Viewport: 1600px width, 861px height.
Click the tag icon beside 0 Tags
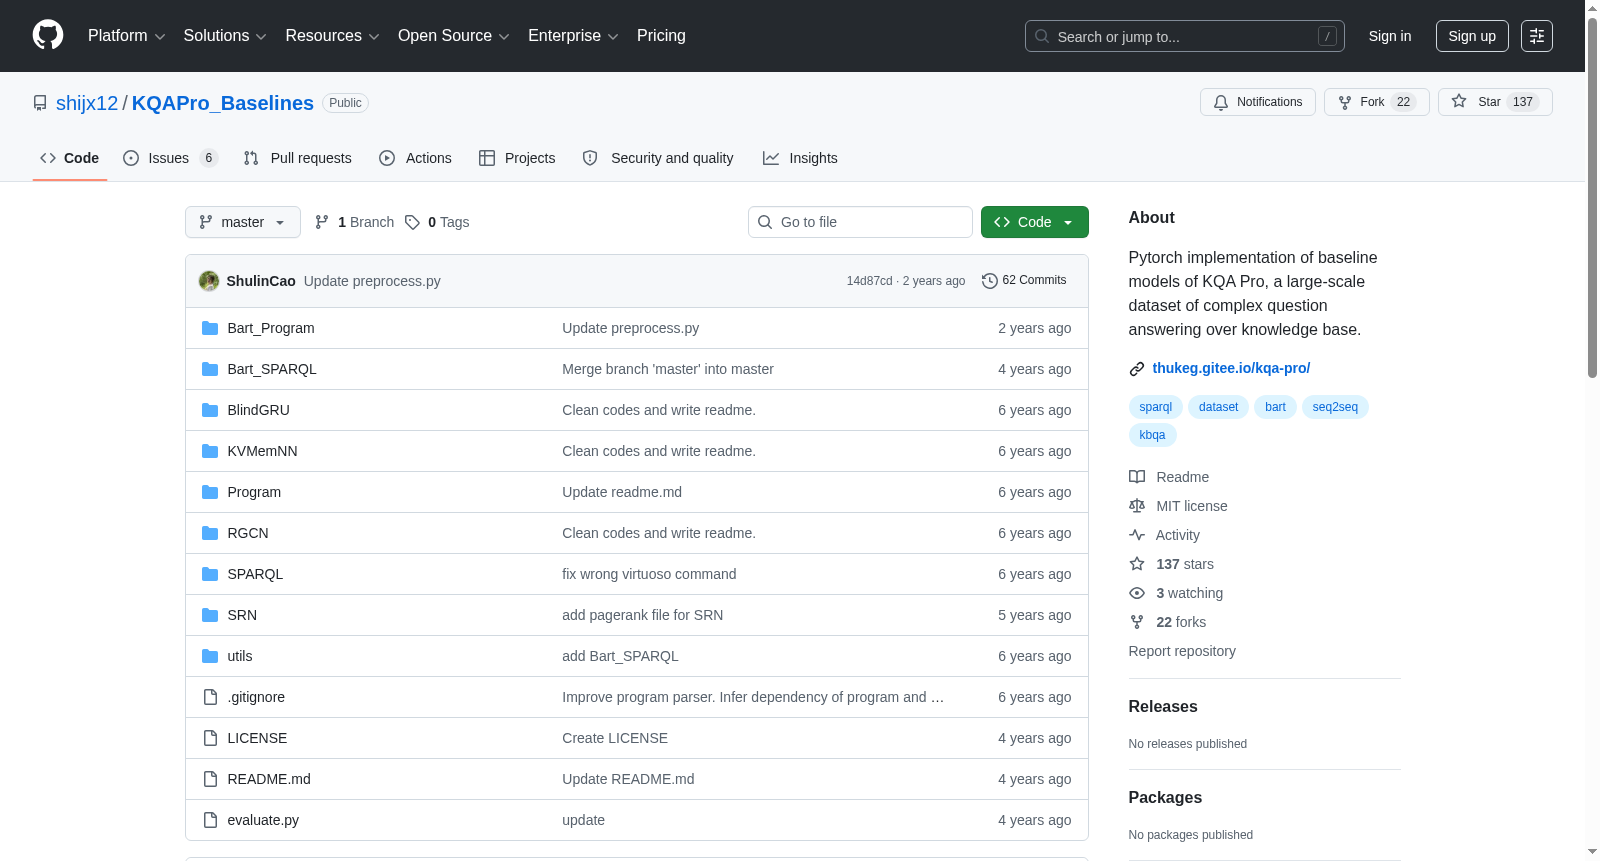tap(412, 222)
